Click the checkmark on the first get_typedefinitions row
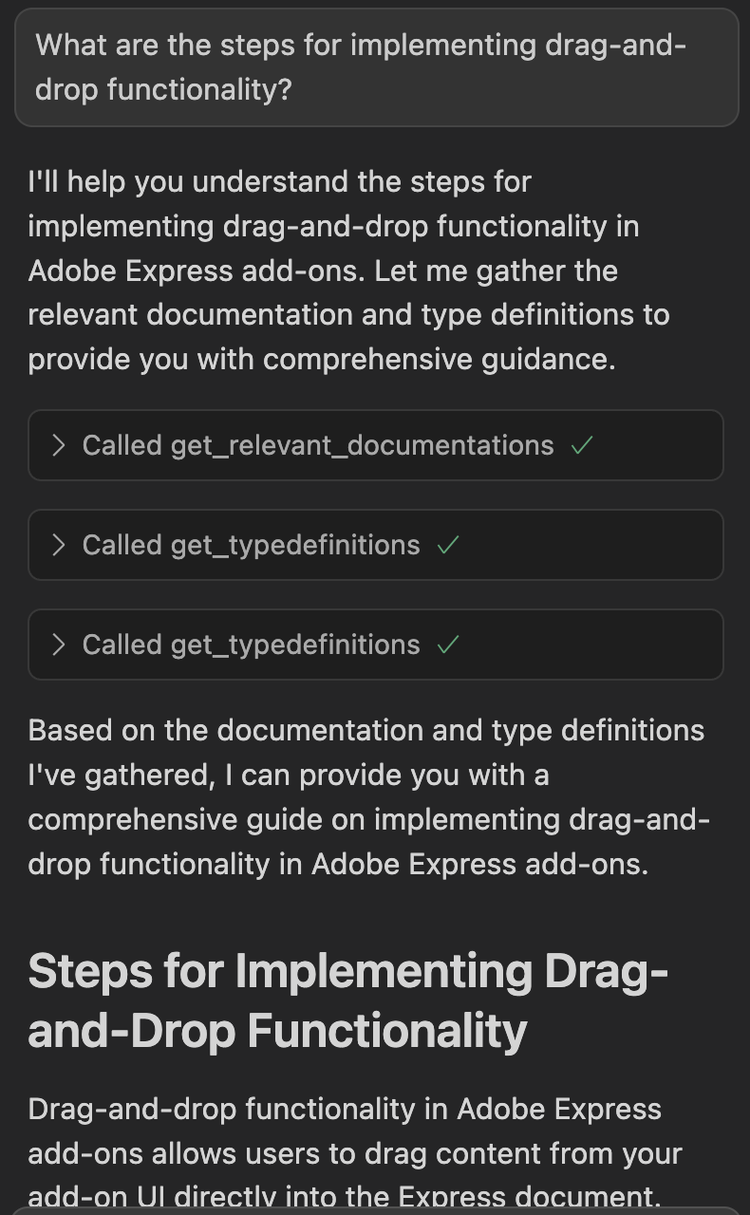This screenshot has width=750, height=1215. 448,546
